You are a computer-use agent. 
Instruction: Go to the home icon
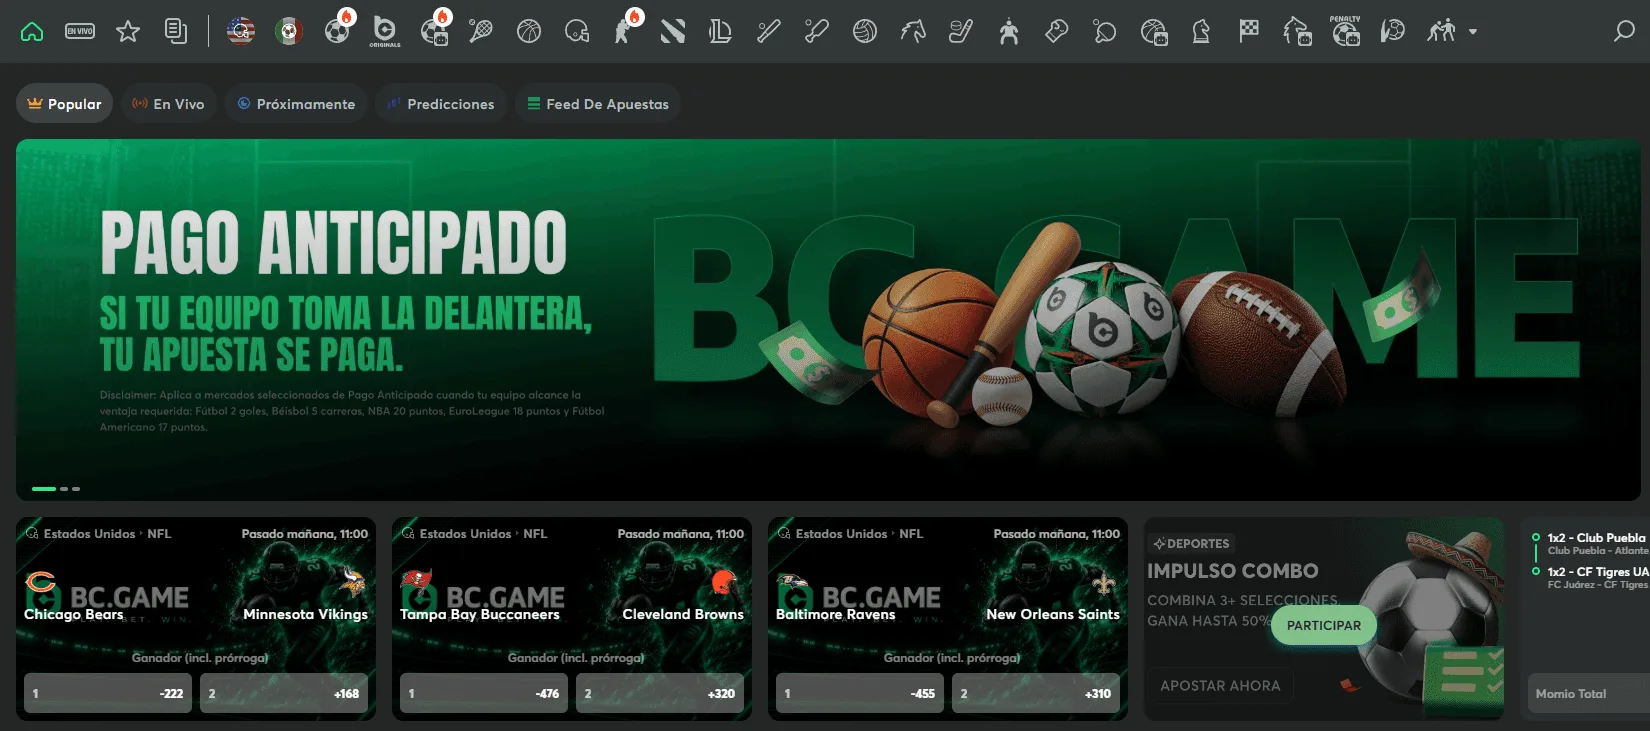[32, 32]
